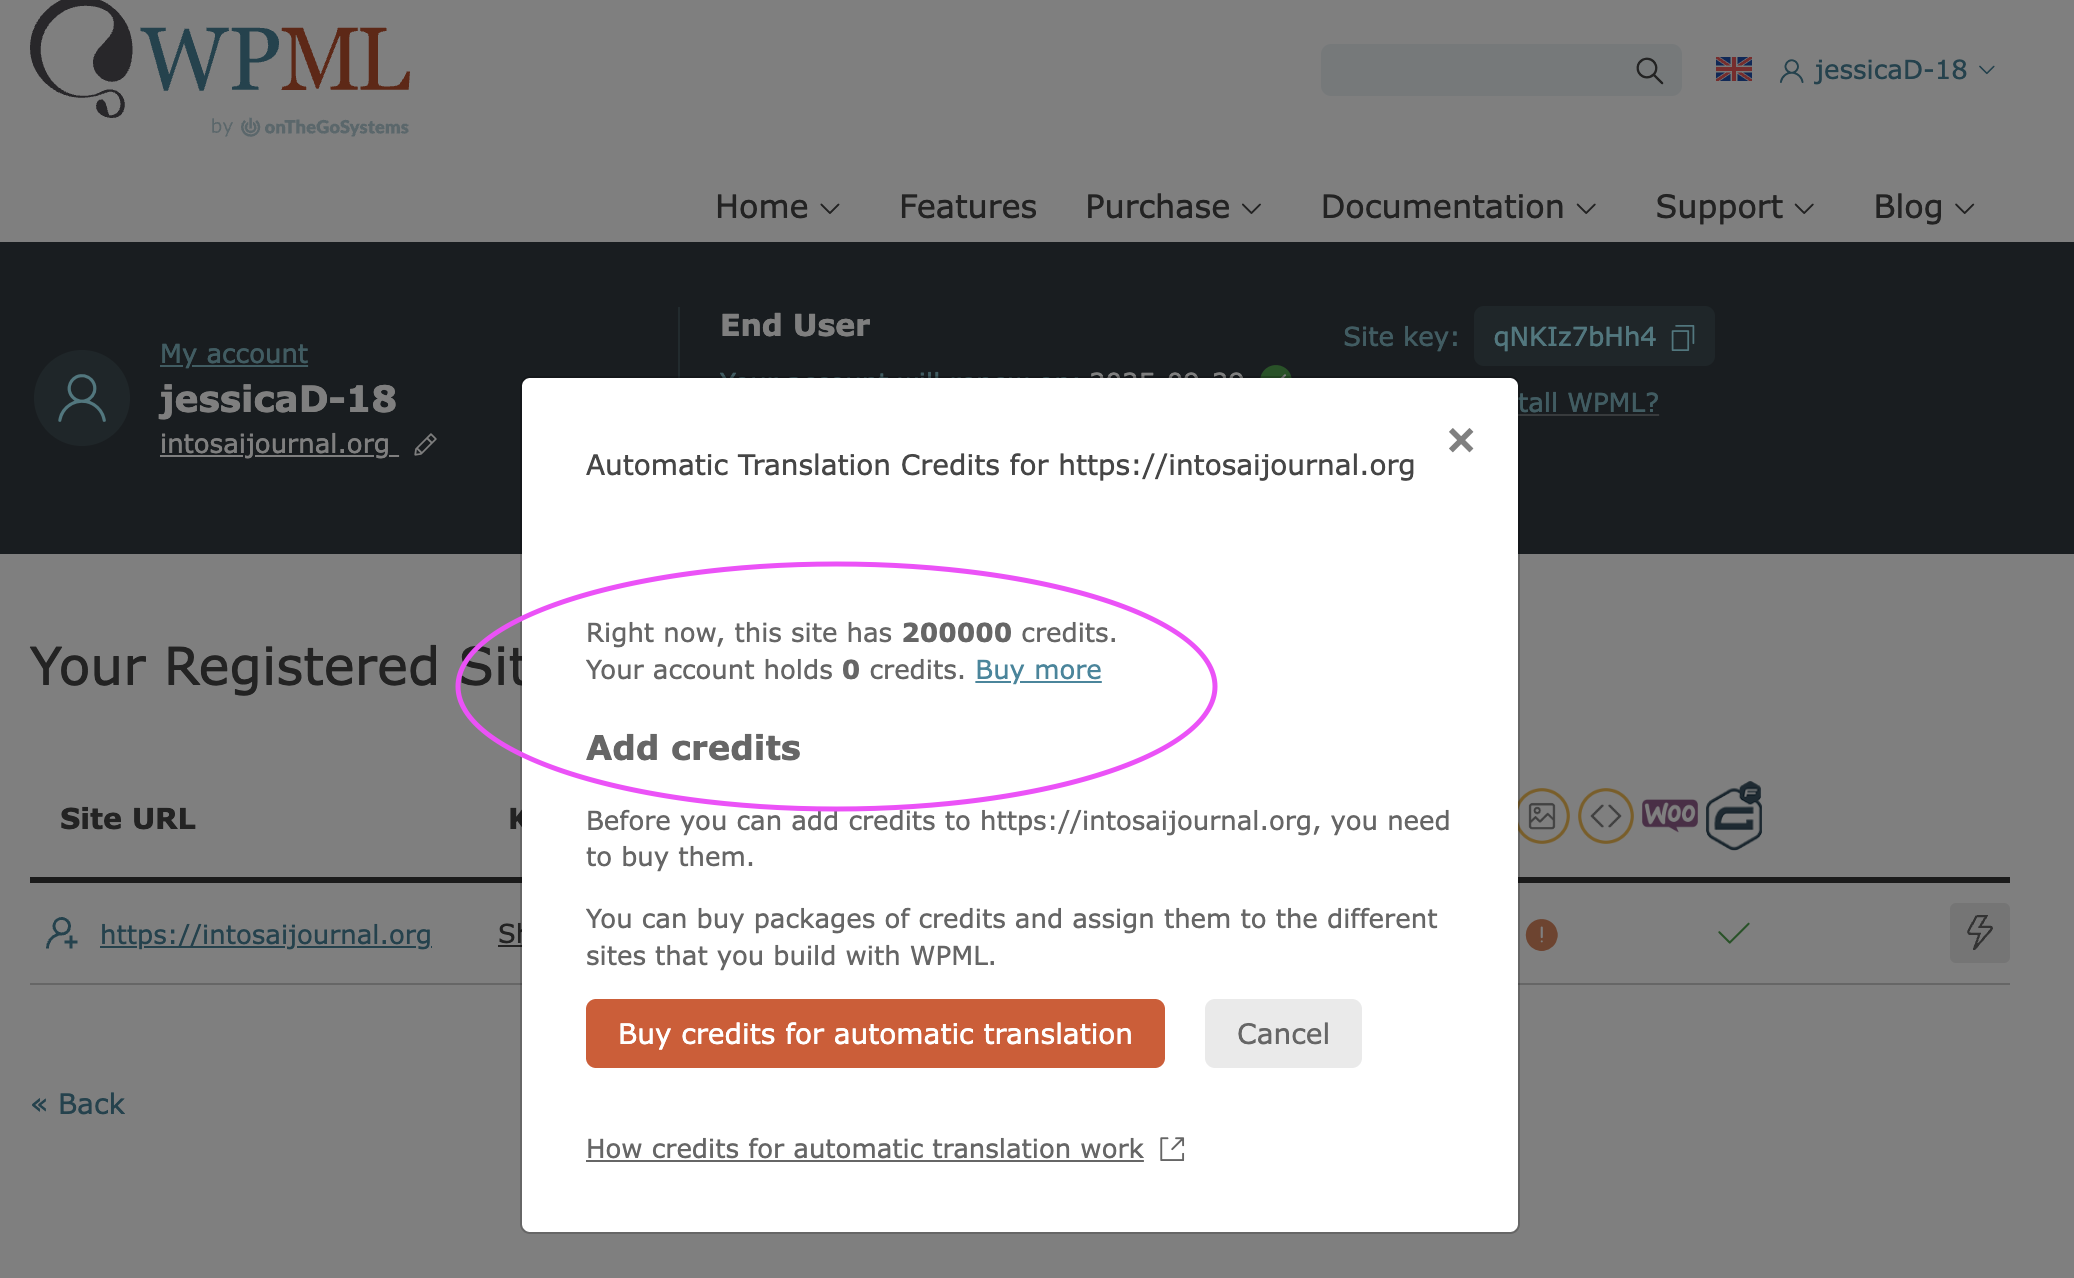The image size is (2074, 1278).
Task: Click the WooCommerce column icon
Action: pos(1669,815)
